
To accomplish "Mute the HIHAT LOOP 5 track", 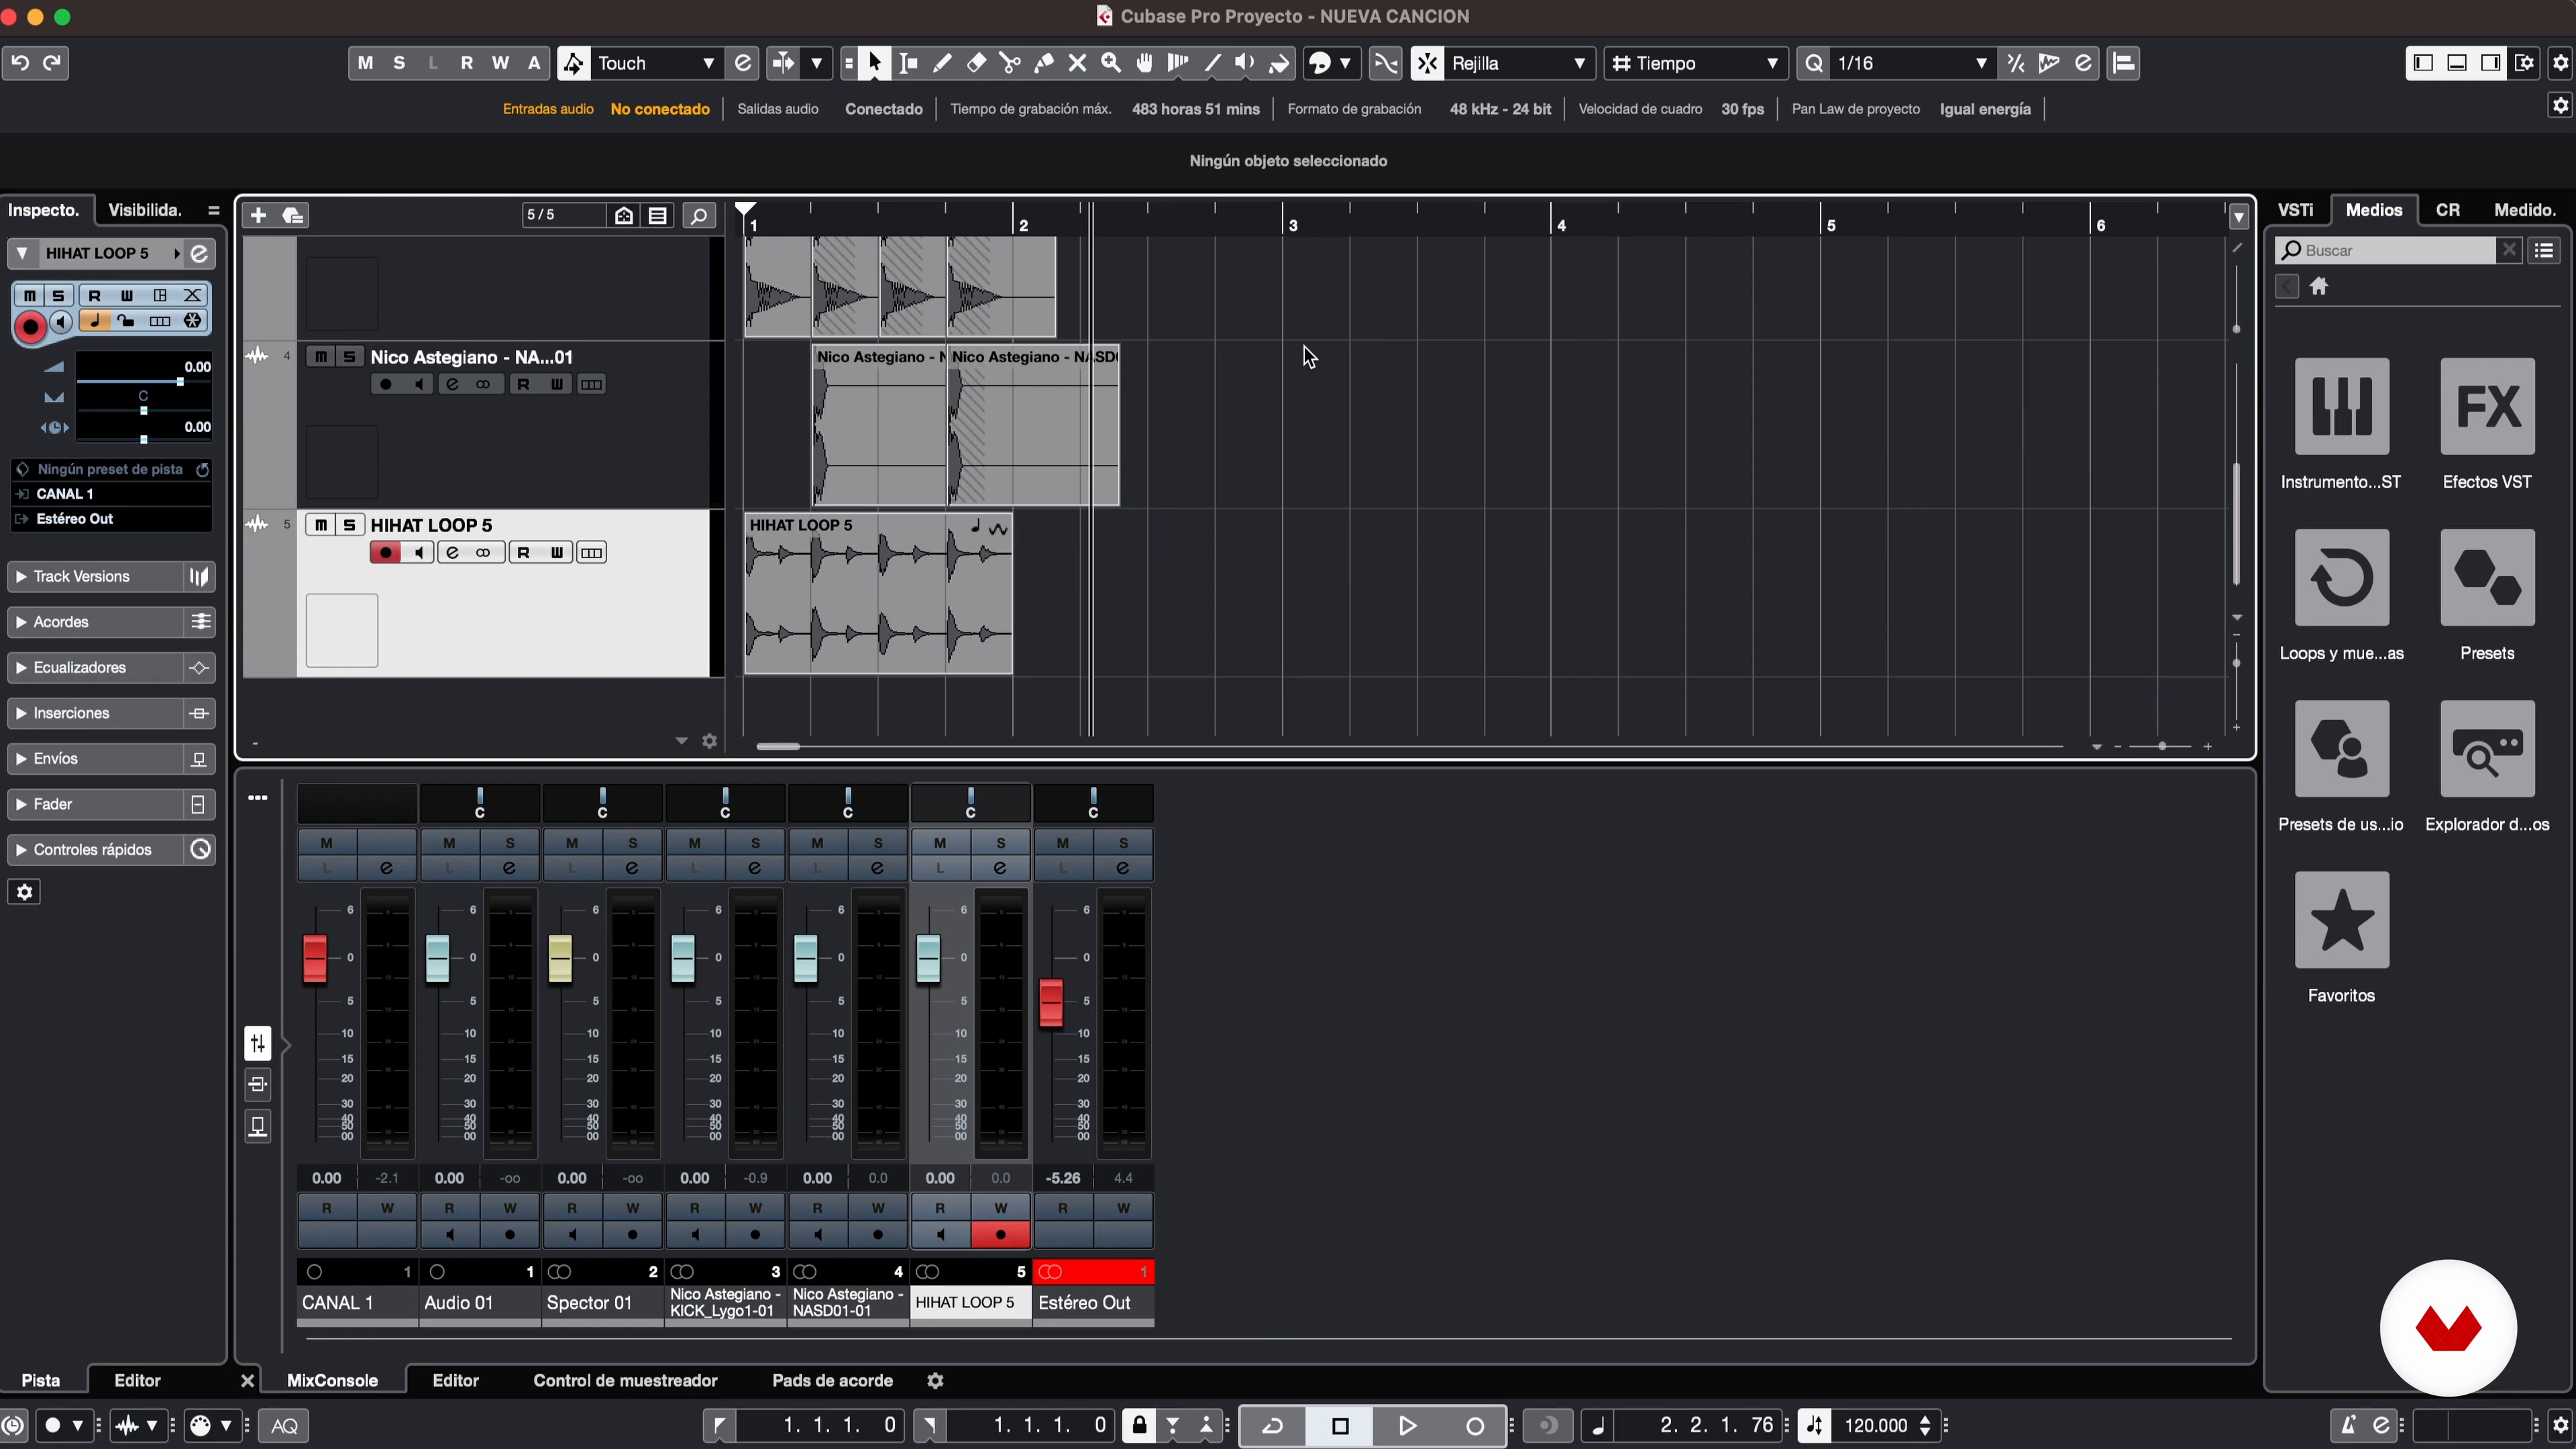I will (320, 525).
